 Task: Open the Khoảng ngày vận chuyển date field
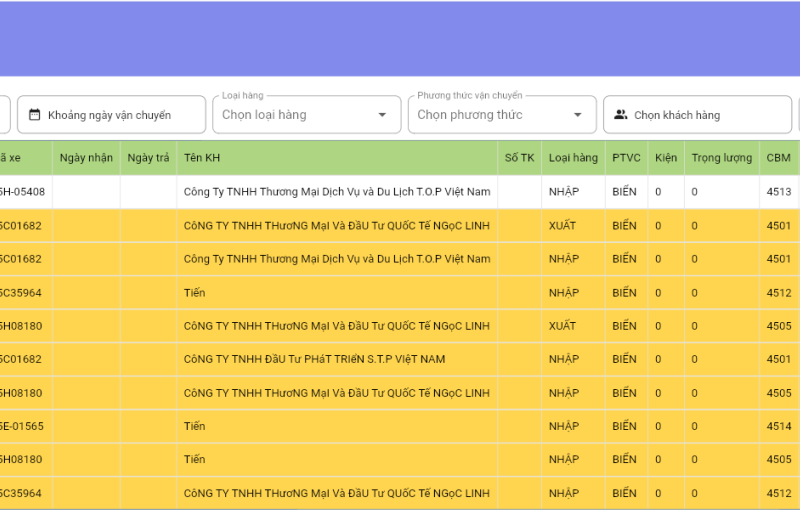coord(110,115)
